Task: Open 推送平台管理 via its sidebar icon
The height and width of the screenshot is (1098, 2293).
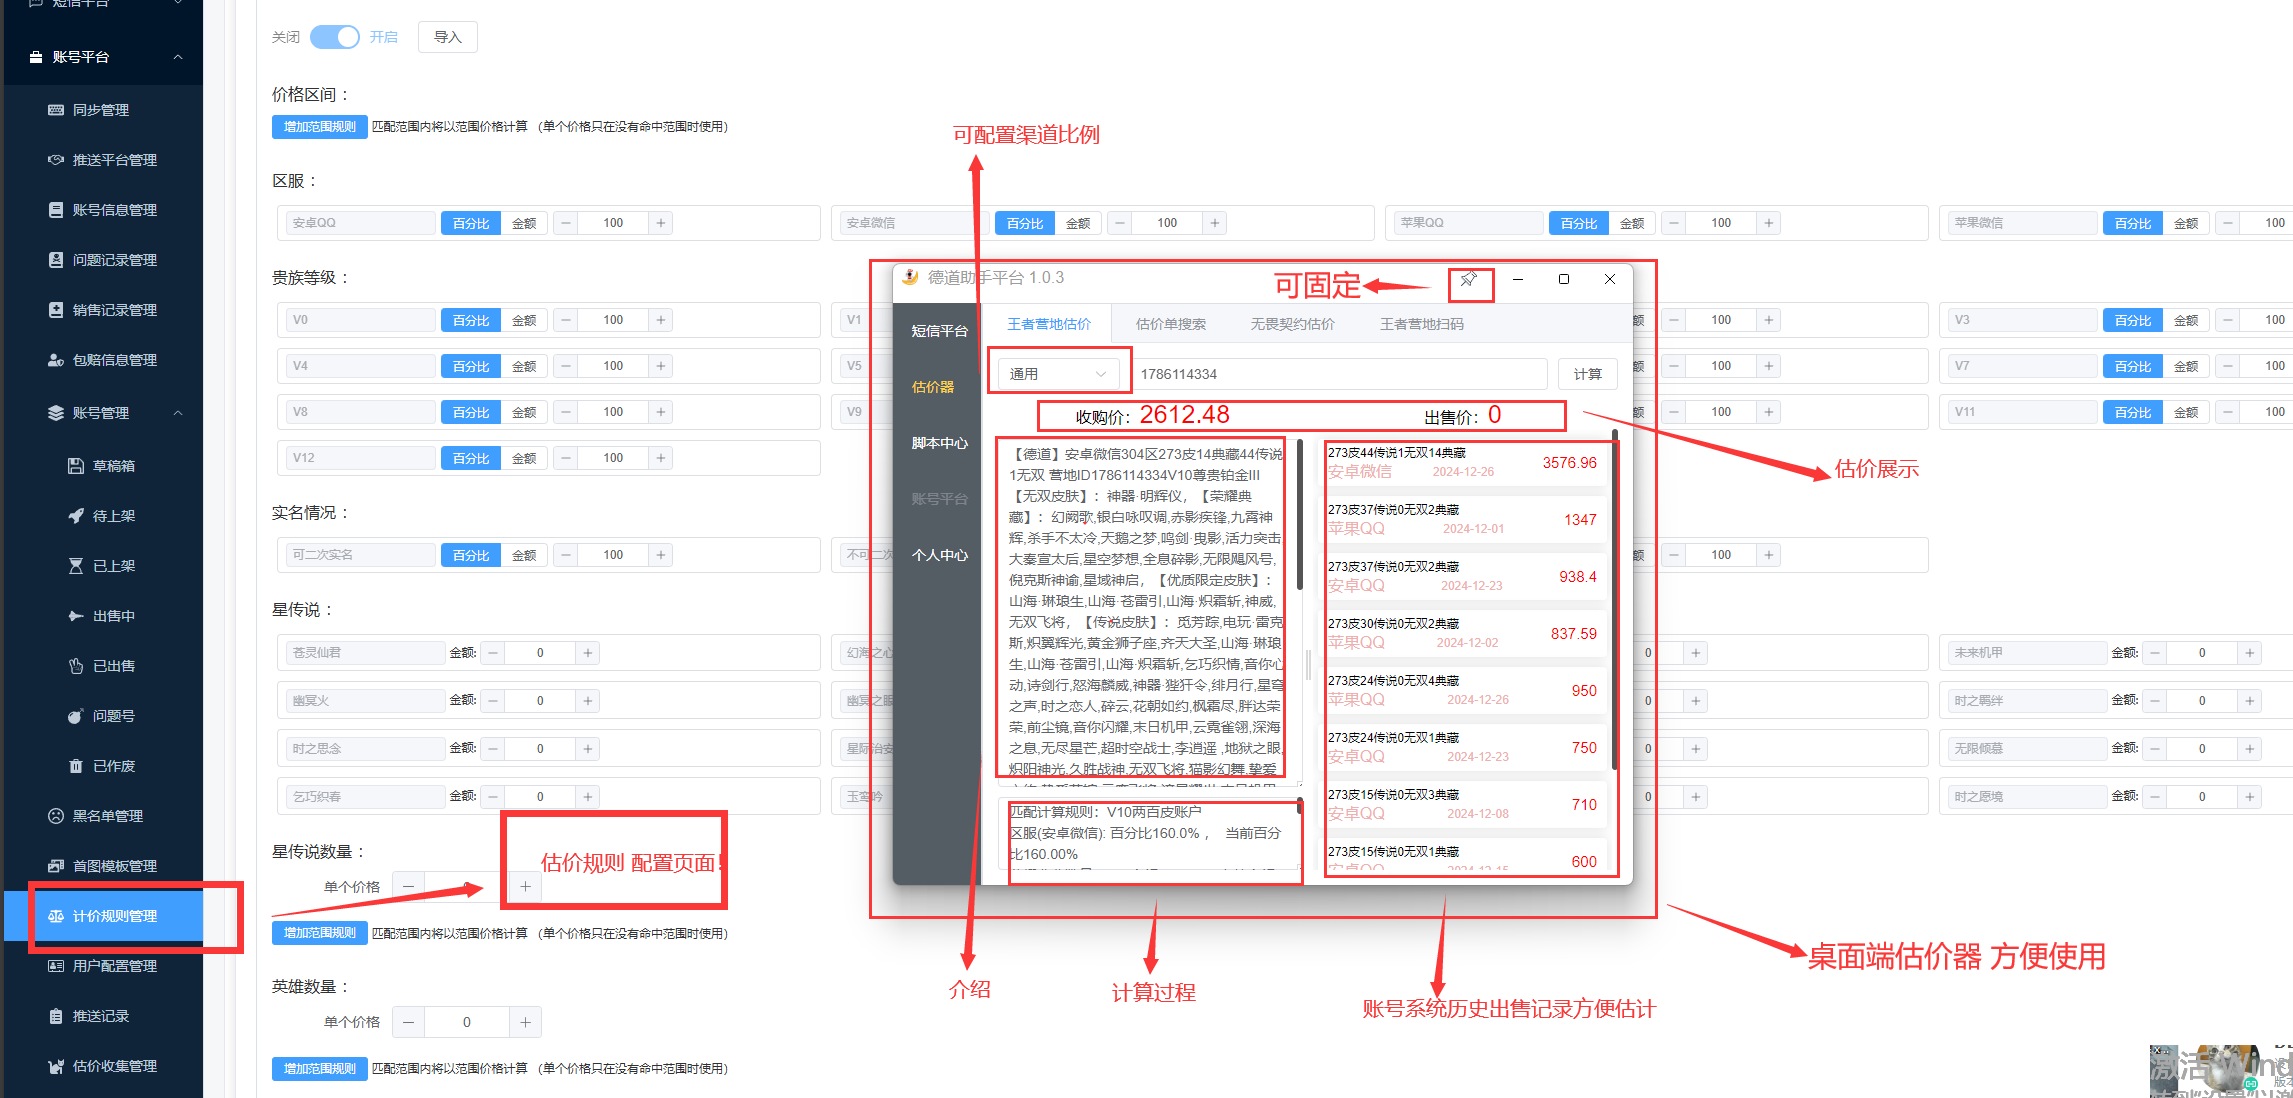Action: pos(56,160)
